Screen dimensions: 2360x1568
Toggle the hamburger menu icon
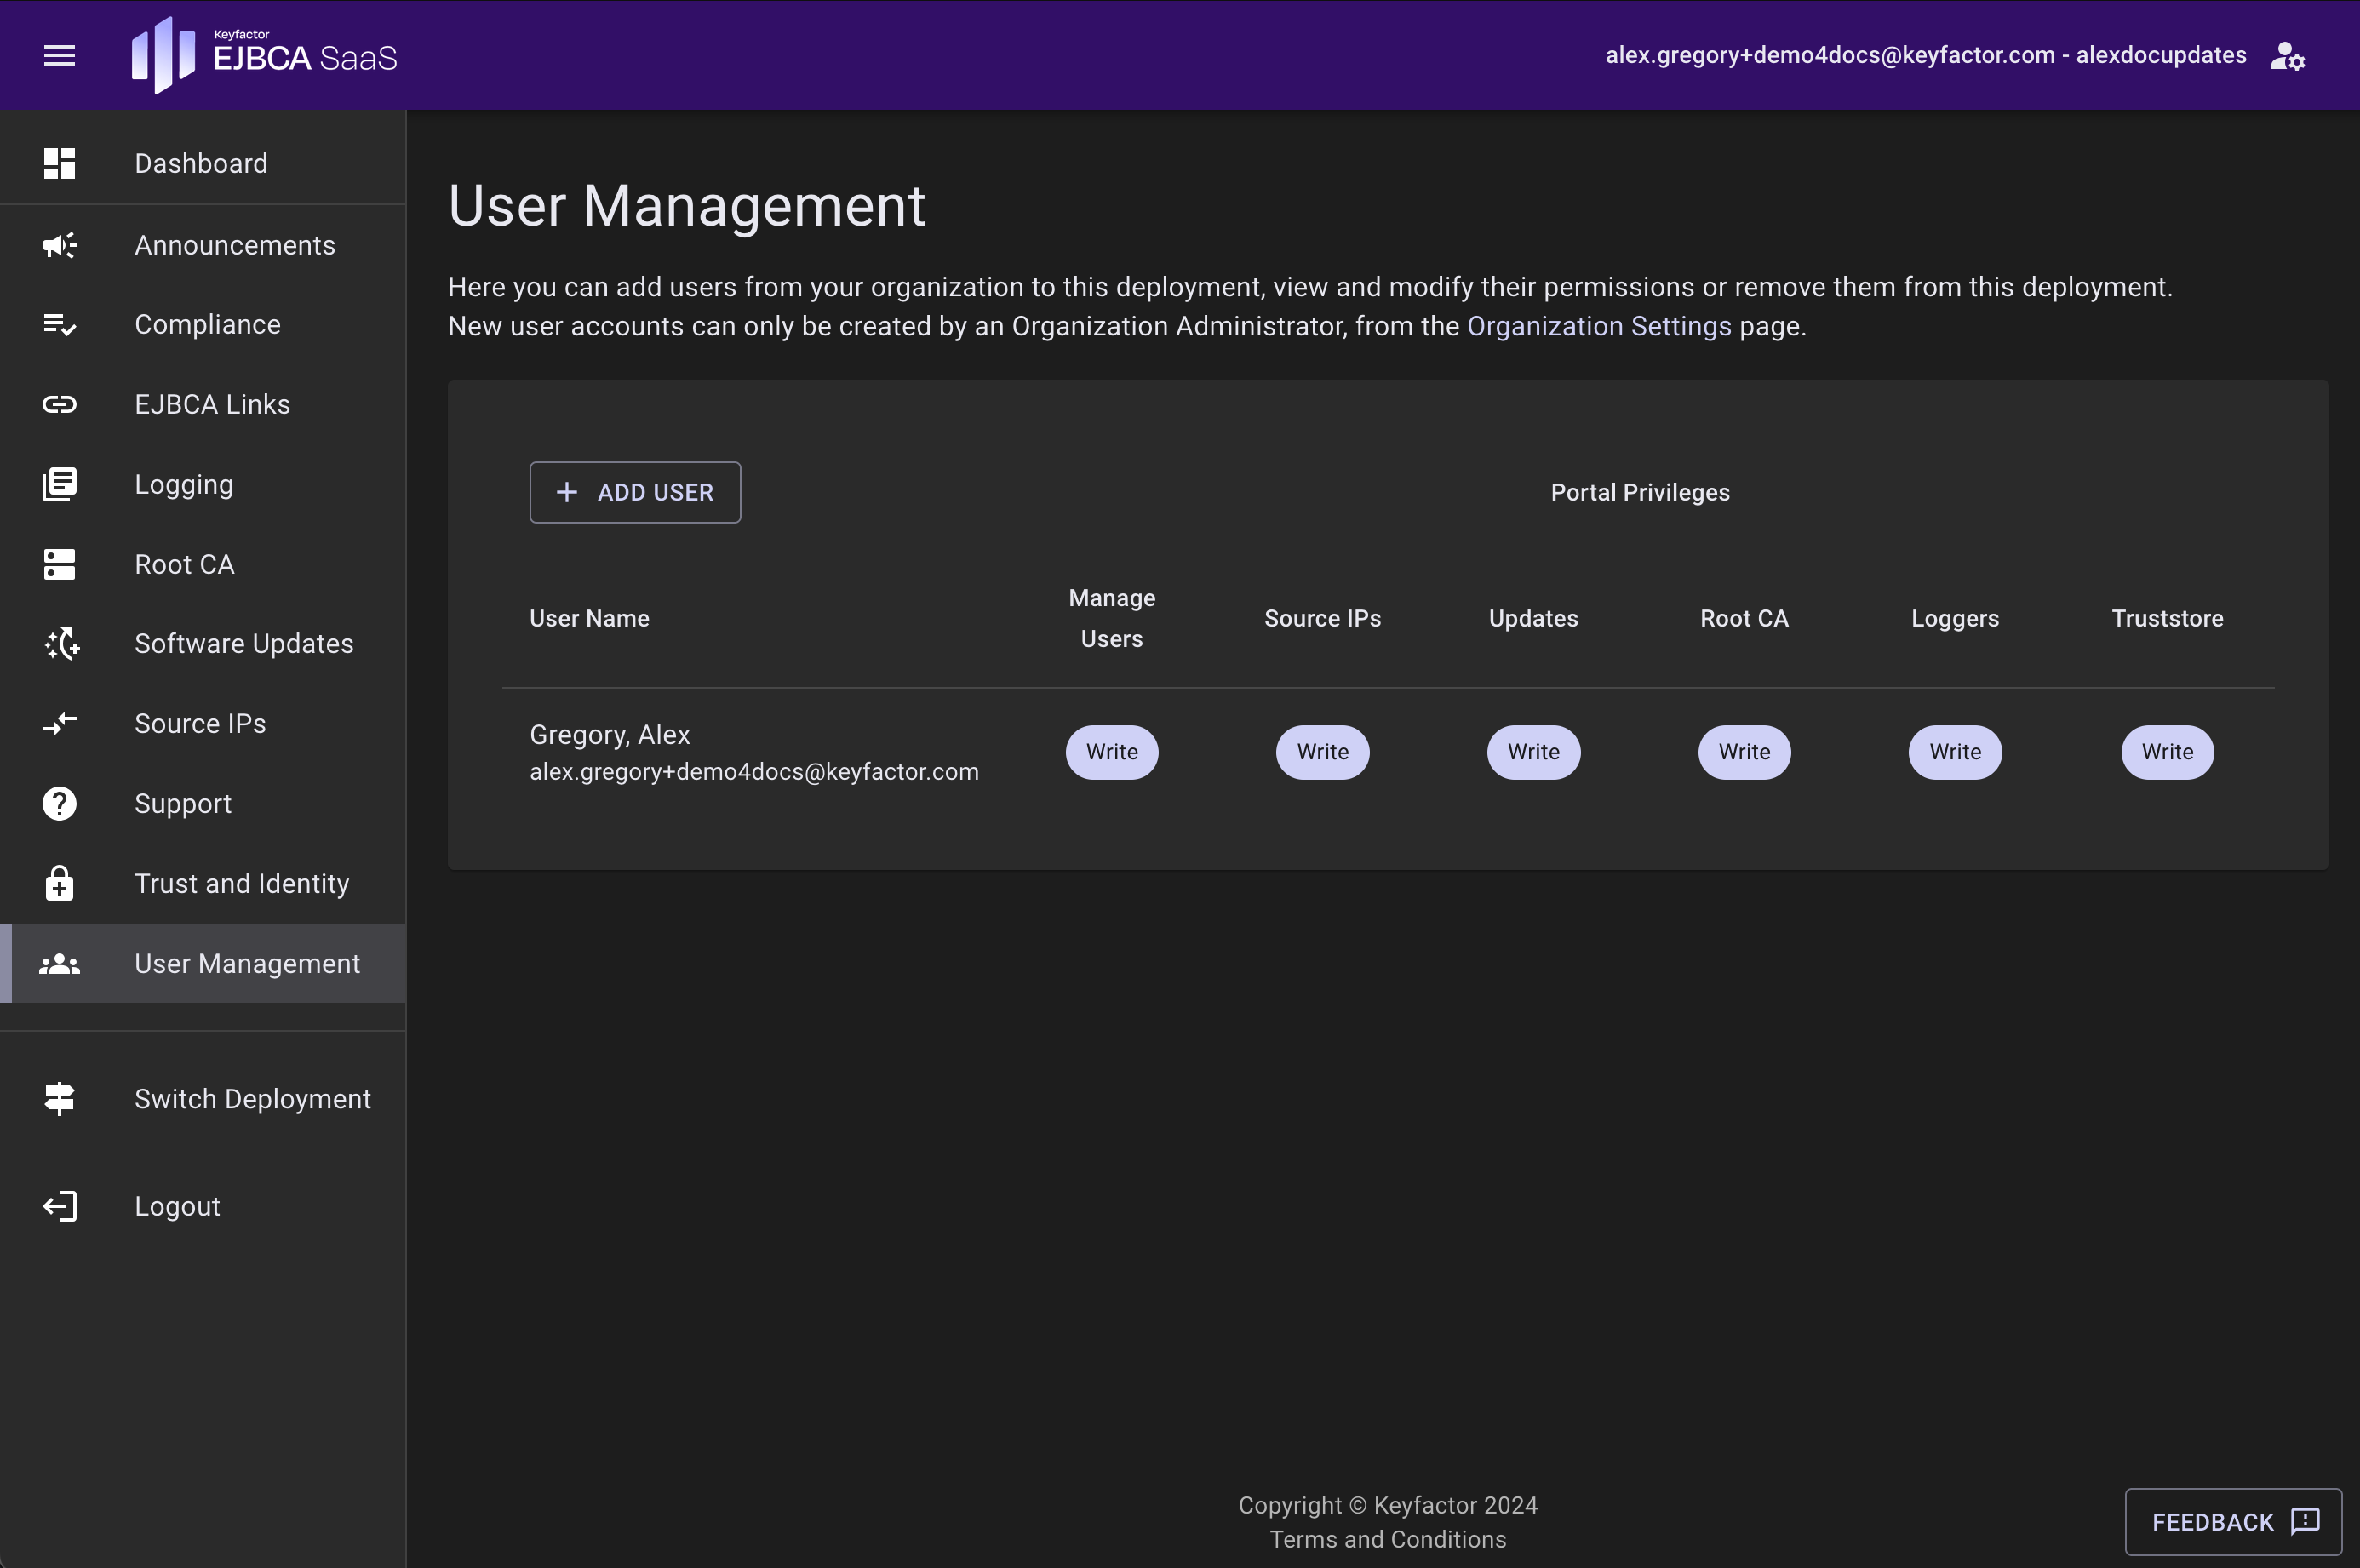[x=59, y=56]
